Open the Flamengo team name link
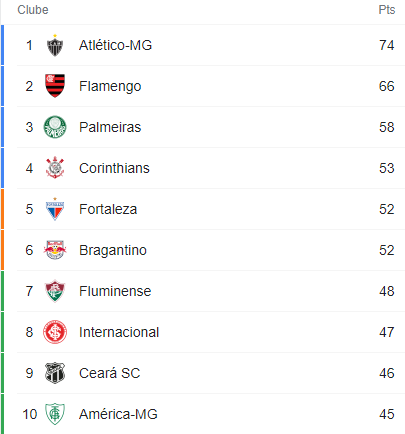Screen dimensions: 405x434 [110, 86]
